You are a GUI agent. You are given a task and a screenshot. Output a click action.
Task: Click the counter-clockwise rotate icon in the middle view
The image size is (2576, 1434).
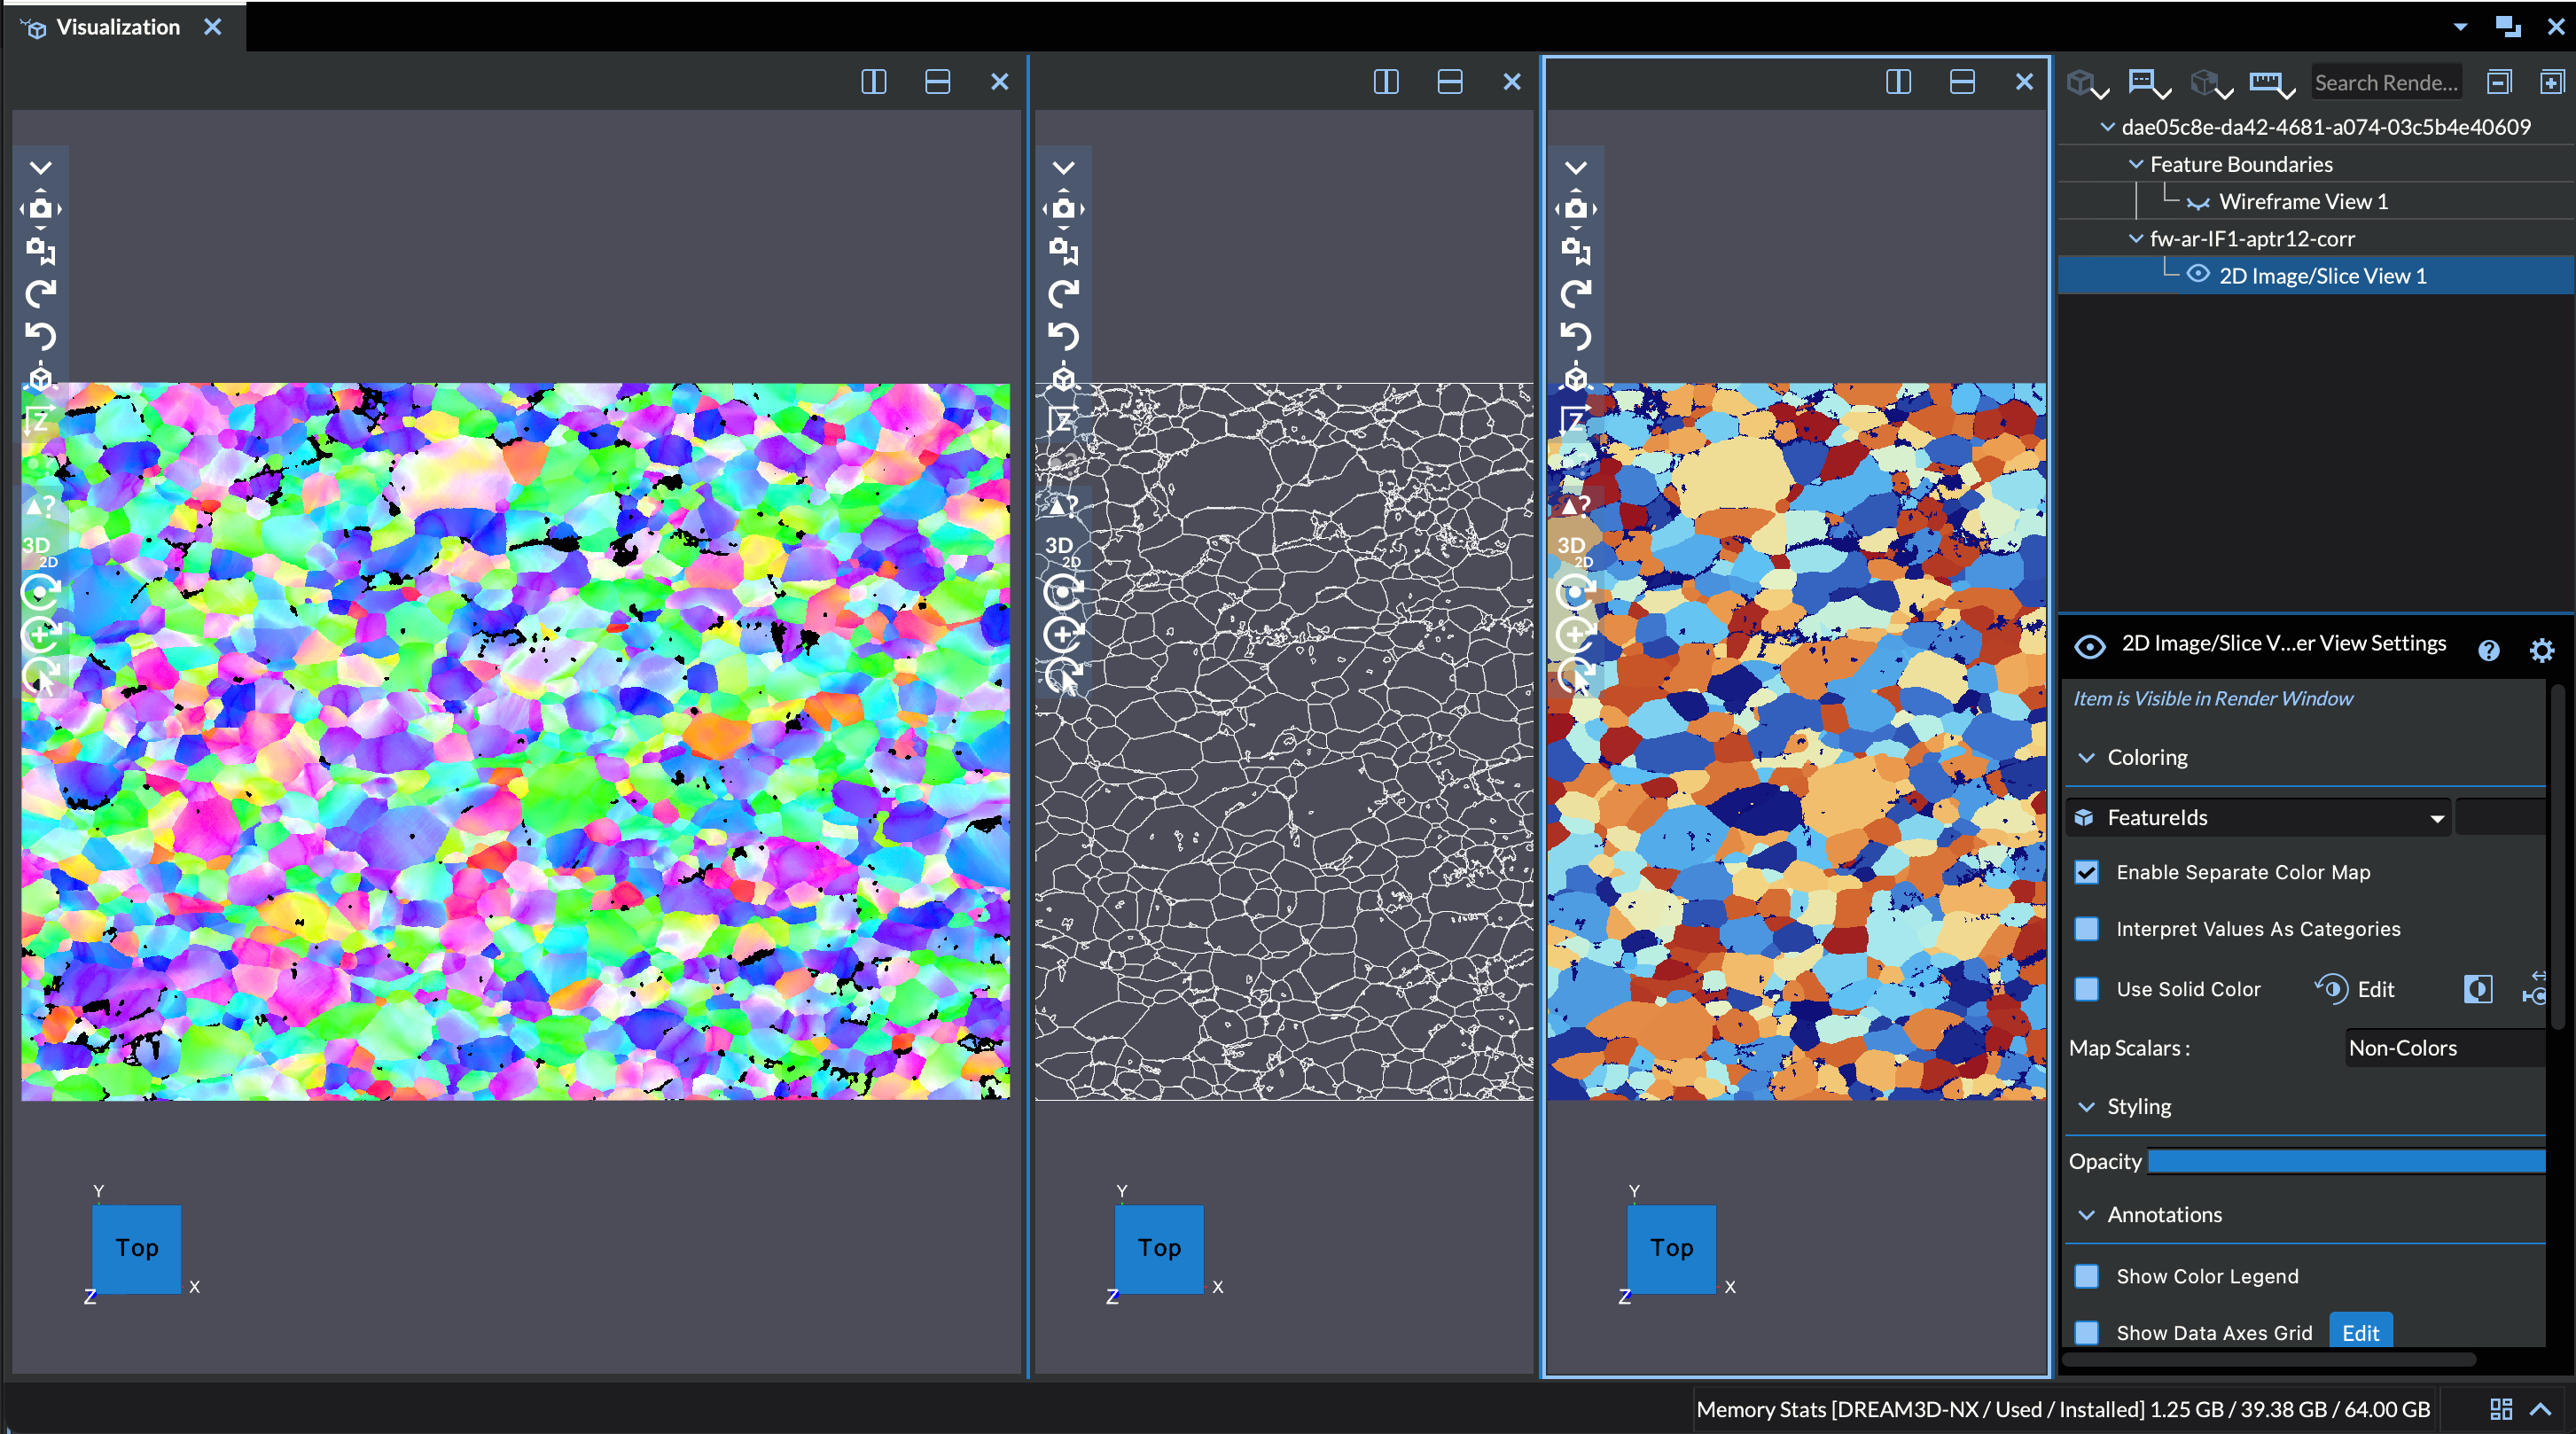(x=1063, y=336)
